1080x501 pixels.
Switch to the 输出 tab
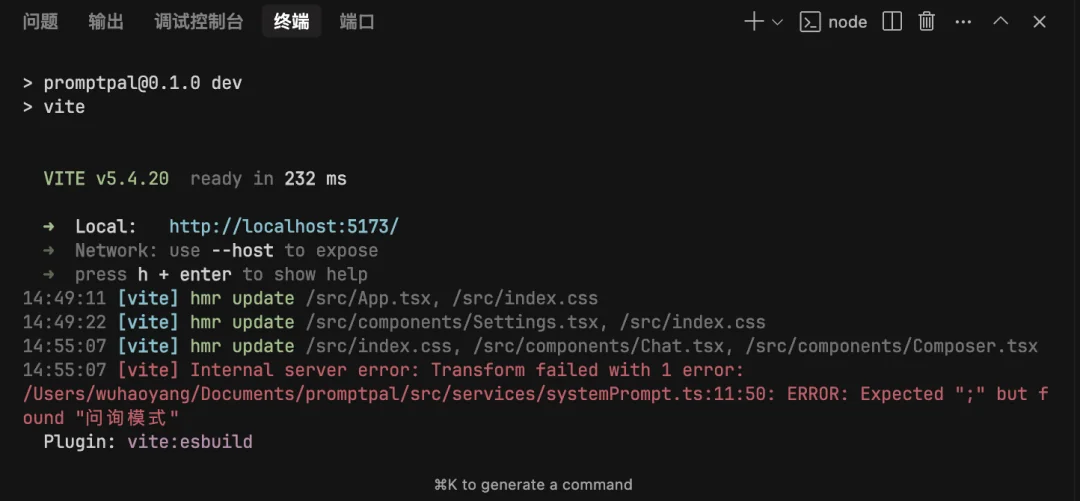point(106,22)
